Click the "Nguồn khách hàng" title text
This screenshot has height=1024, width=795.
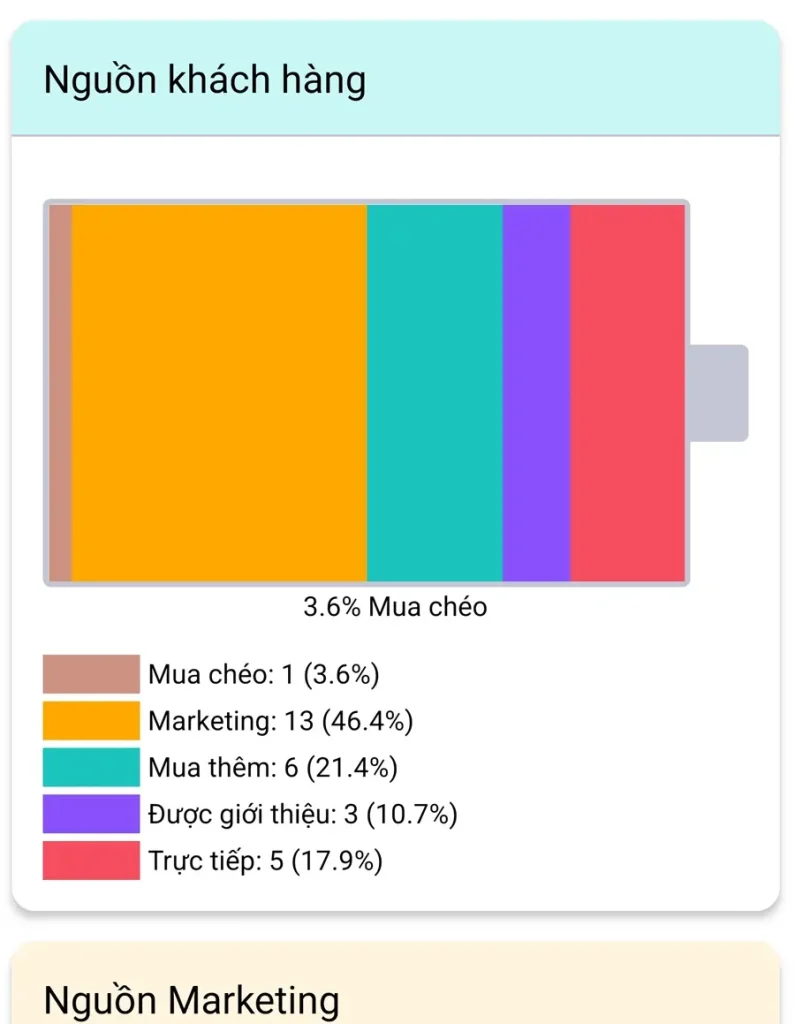205,80
